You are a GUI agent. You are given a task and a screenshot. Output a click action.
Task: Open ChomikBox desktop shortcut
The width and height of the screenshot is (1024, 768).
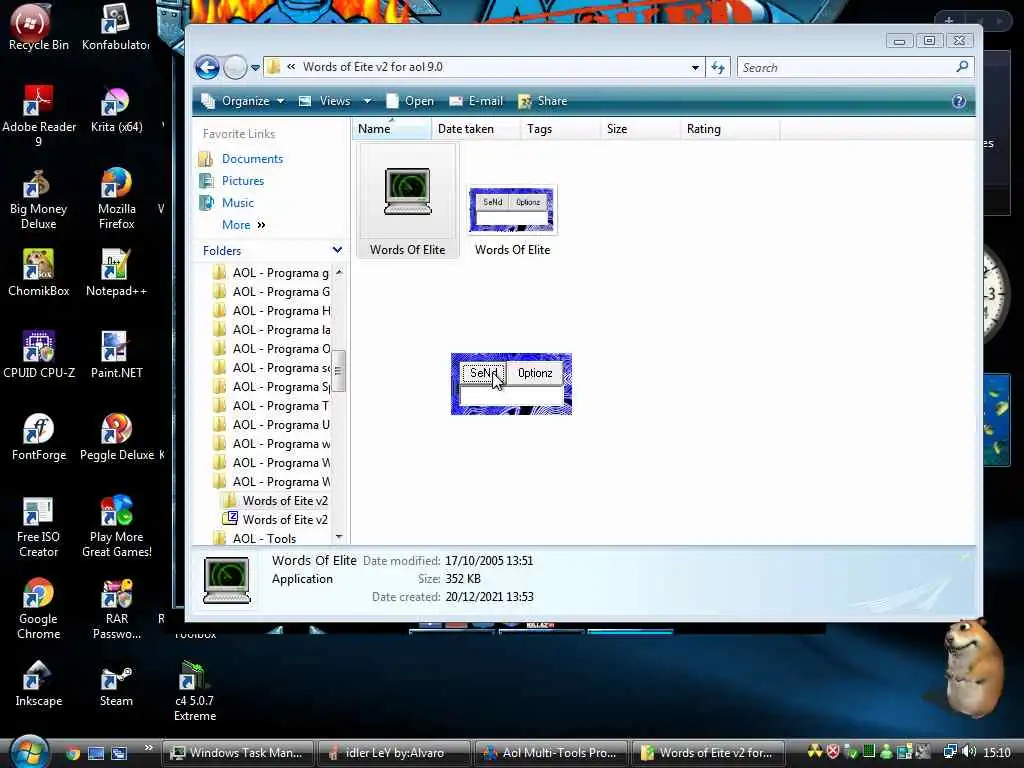tap(38, 273)
